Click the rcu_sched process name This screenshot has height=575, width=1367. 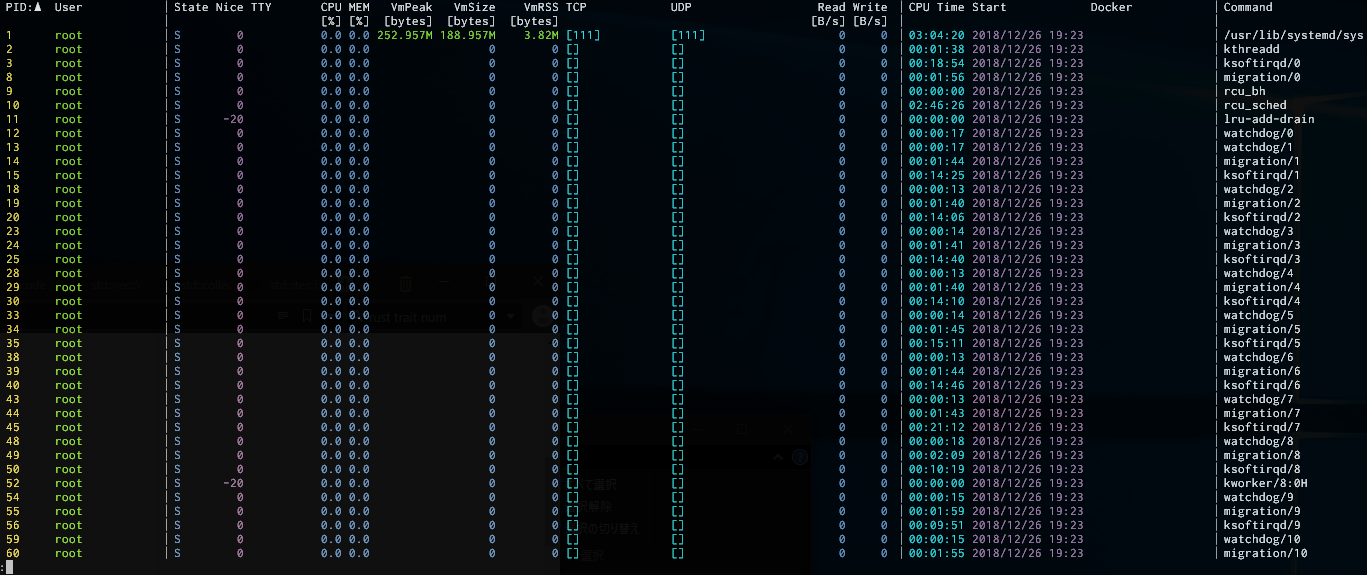pos(1255,106)
